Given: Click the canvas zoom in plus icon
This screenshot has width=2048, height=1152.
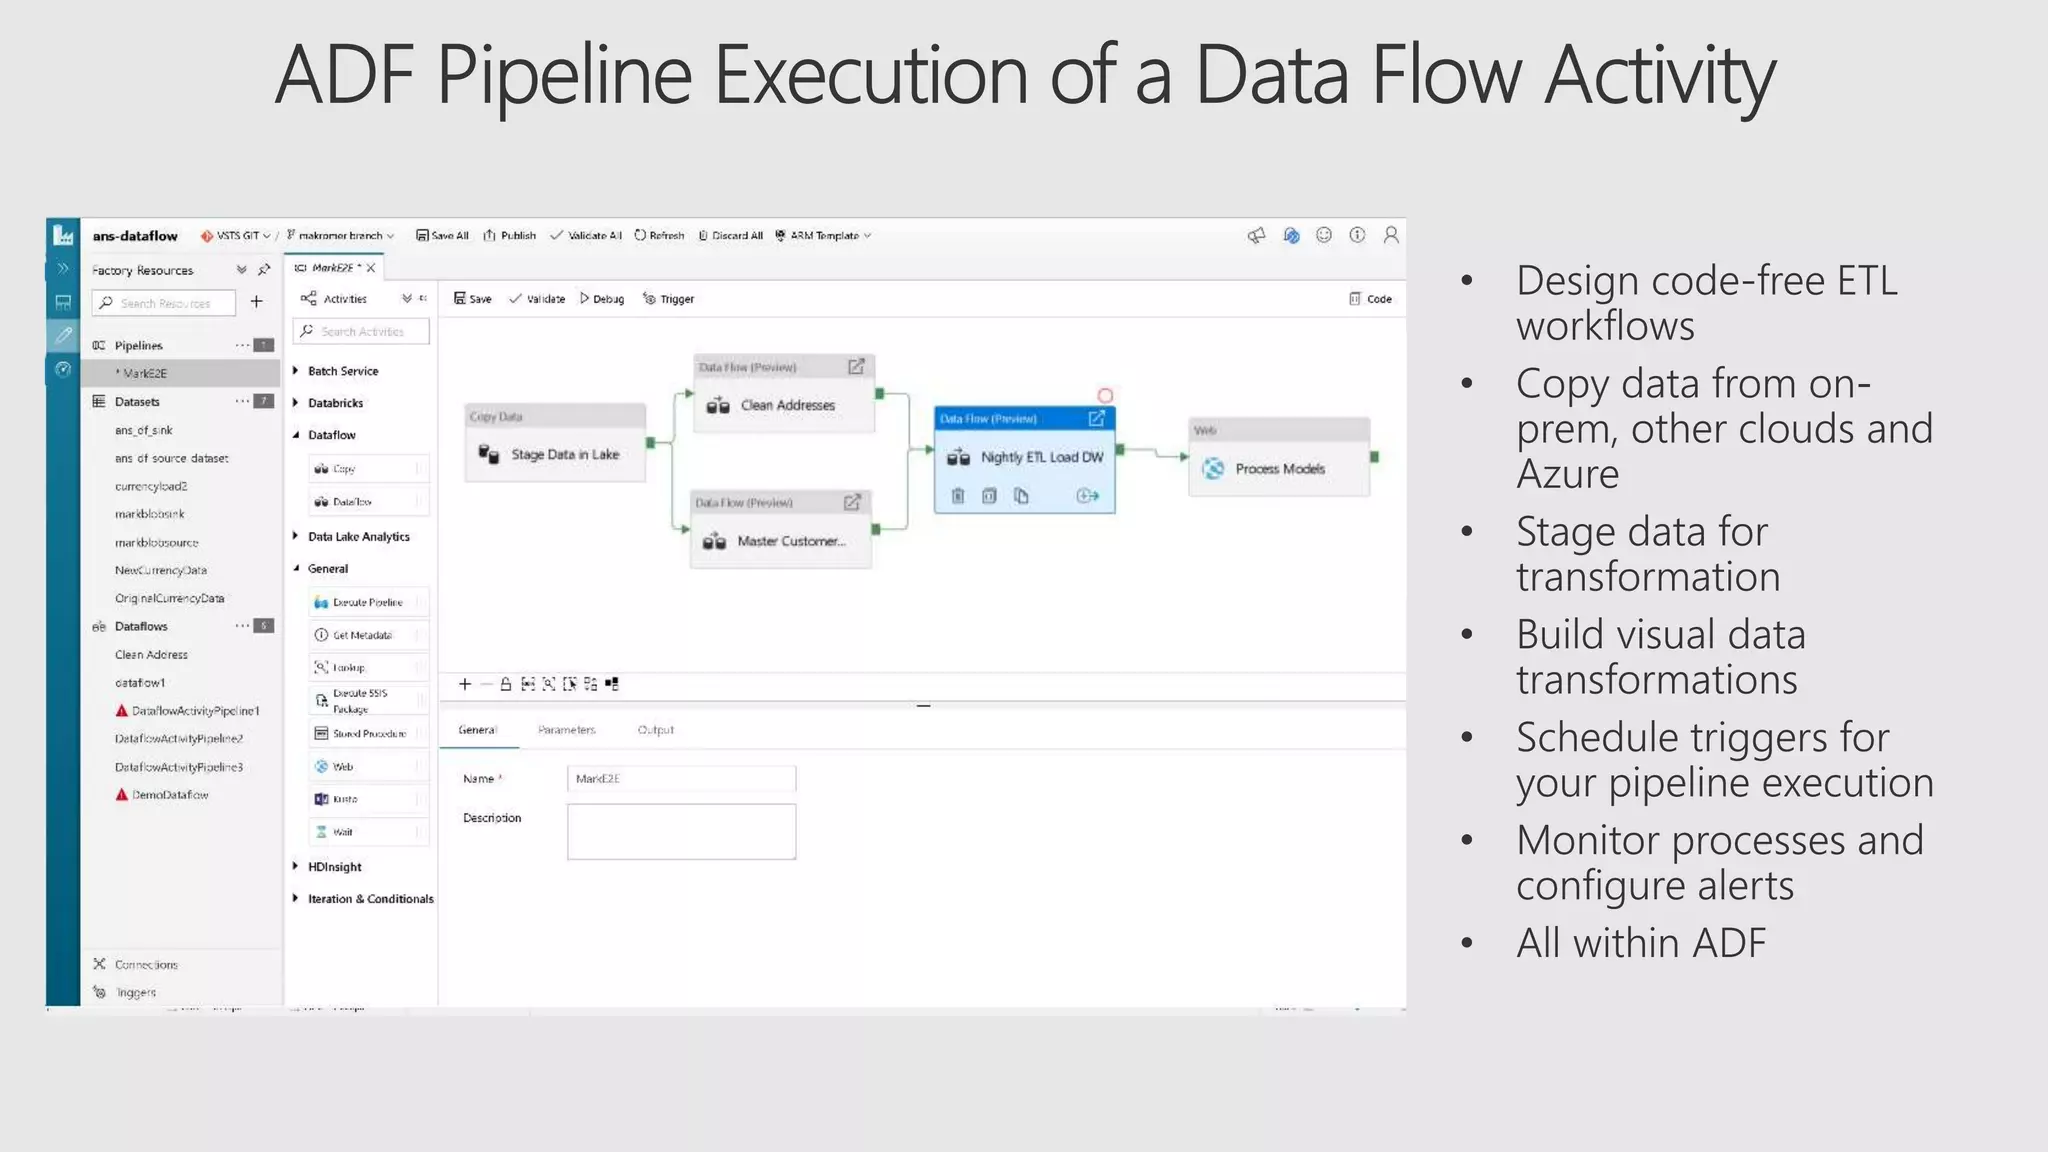Looking at the screenshot, I should point(465,685).
